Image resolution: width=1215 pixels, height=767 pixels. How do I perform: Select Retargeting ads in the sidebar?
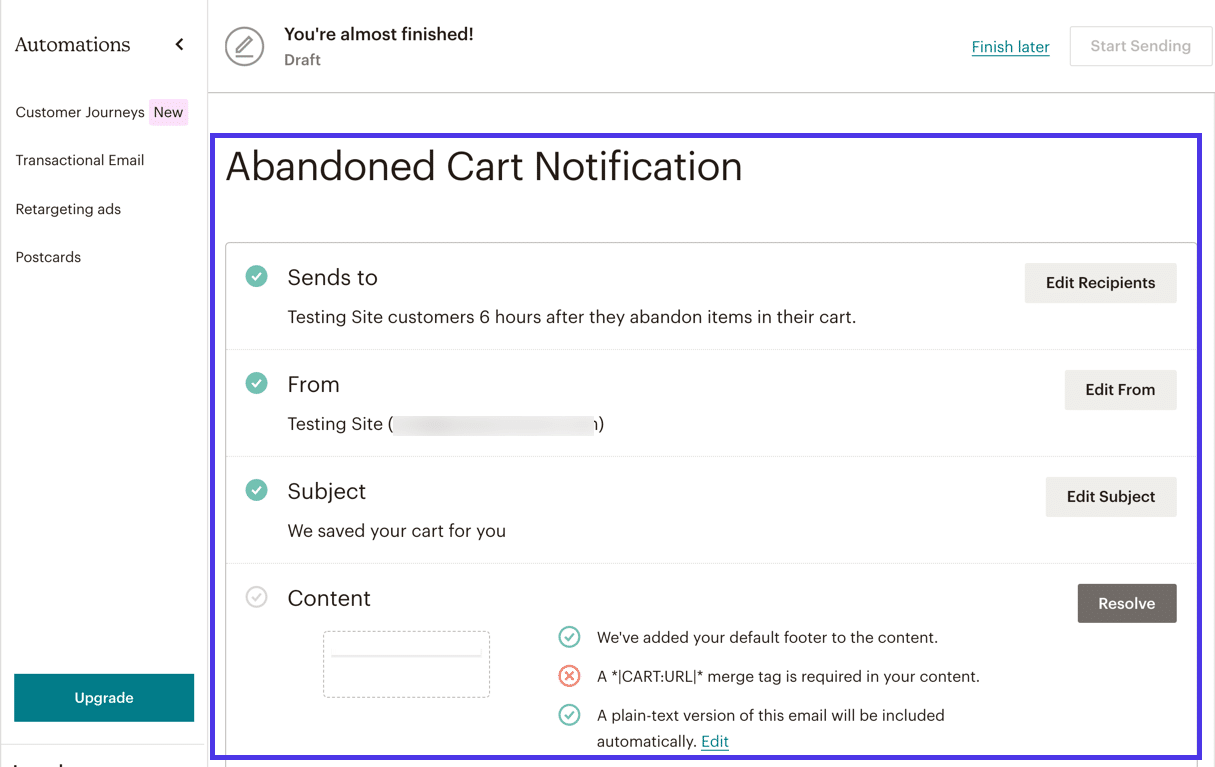[x=68, y=209]
